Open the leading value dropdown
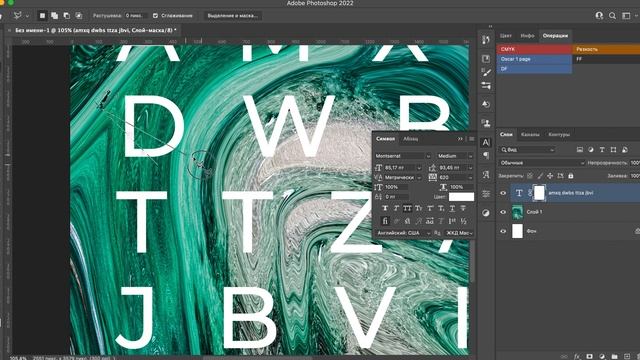The height and width of the screenshot is (360, 640). (470, 168)
